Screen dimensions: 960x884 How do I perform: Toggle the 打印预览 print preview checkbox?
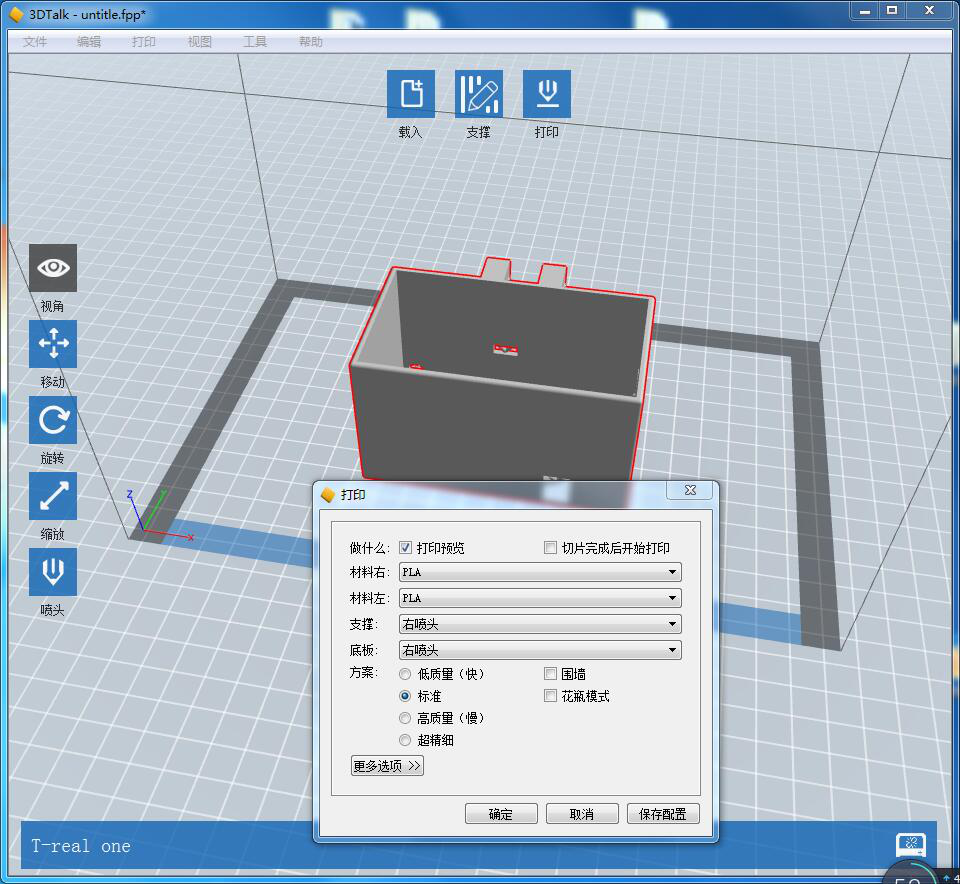(405, 548)
